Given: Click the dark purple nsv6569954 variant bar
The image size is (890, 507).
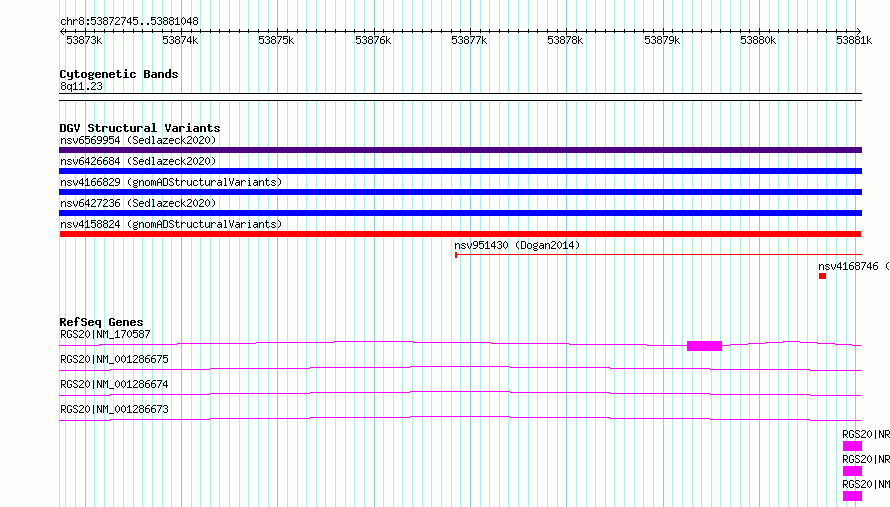Looking at the screenshot, I should coord(460,150).
